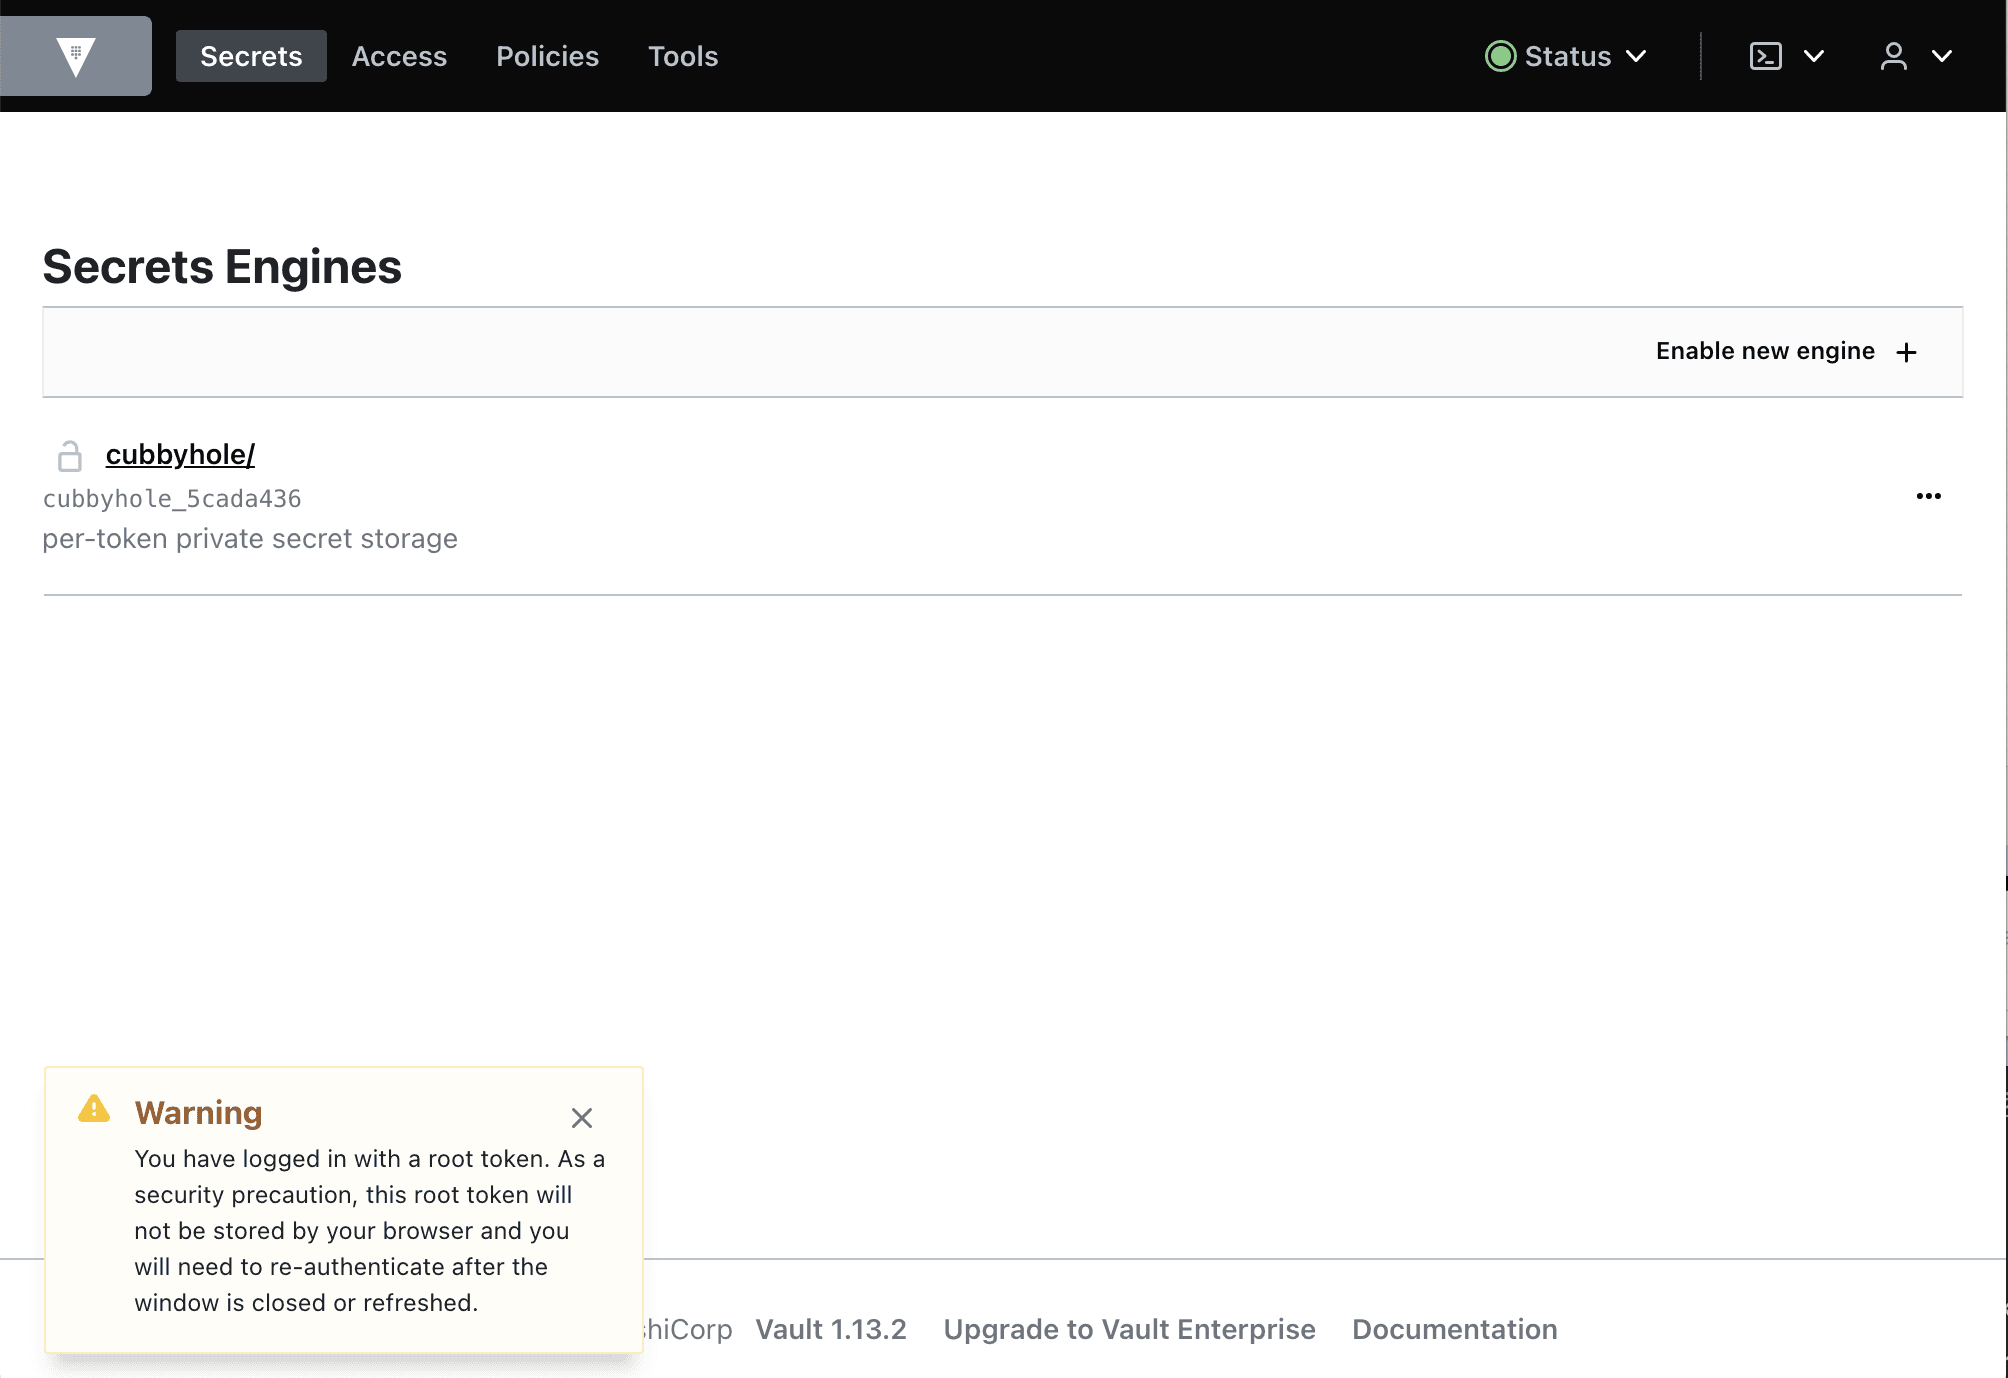Viewport: 2008px width, 1378px height.
Task: Click the three-dot options for cubbyhole
Action: [1926, 496]
